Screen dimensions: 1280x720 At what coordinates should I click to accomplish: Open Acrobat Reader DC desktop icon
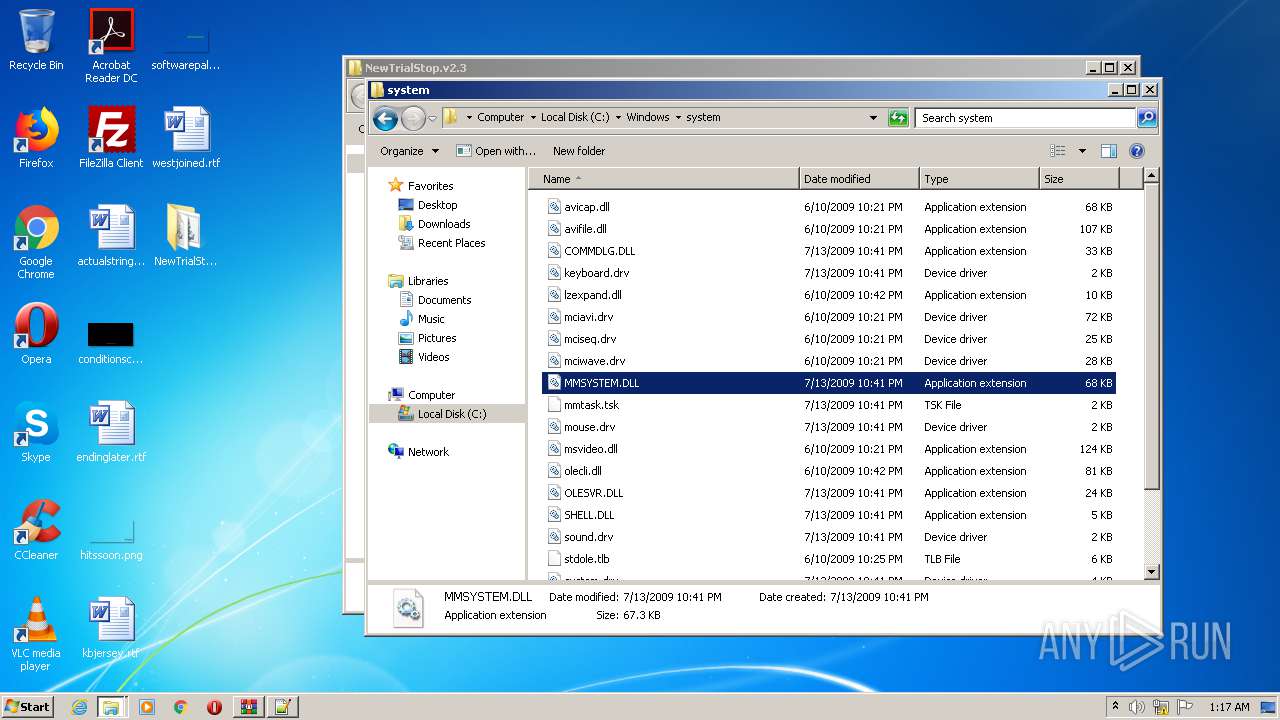tap(111, 46)
